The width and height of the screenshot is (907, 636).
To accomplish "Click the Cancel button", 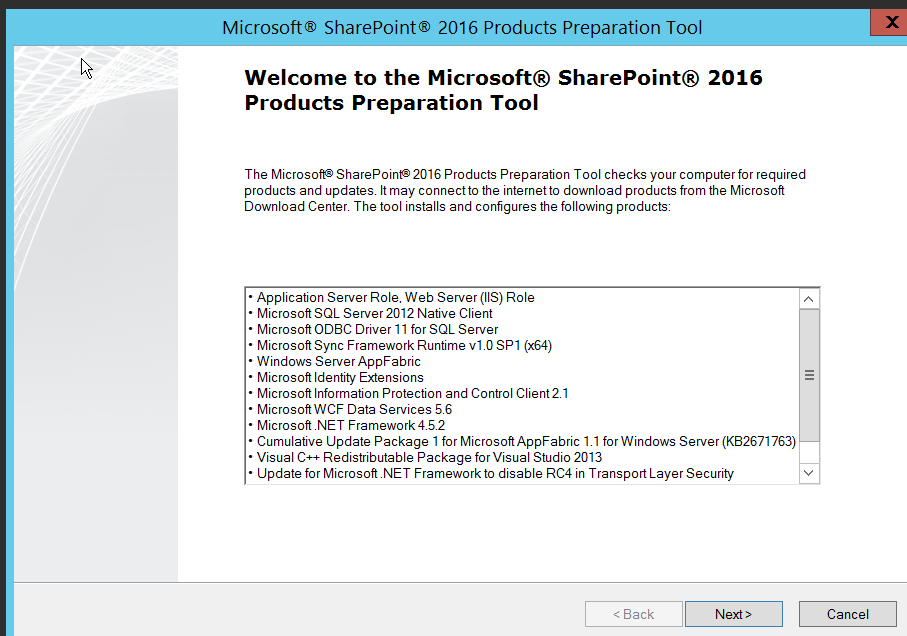I will [x=847, y=614].
